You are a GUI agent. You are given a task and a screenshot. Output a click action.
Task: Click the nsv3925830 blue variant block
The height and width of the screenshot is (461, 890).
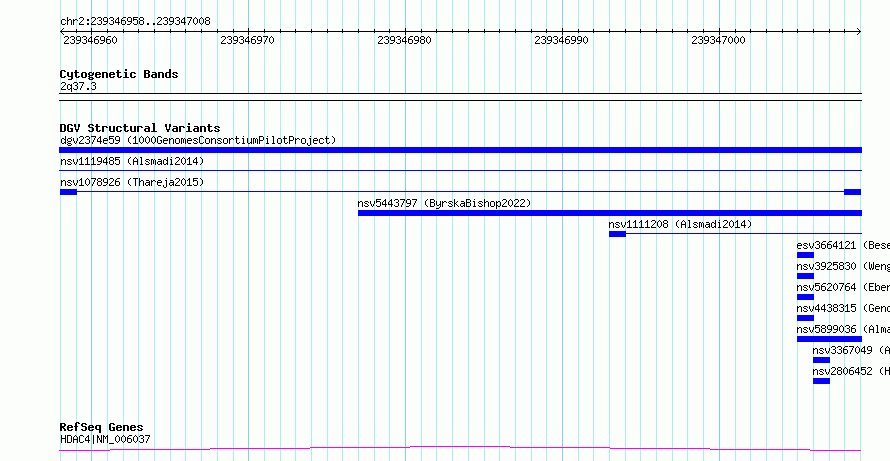click(805, 276)
